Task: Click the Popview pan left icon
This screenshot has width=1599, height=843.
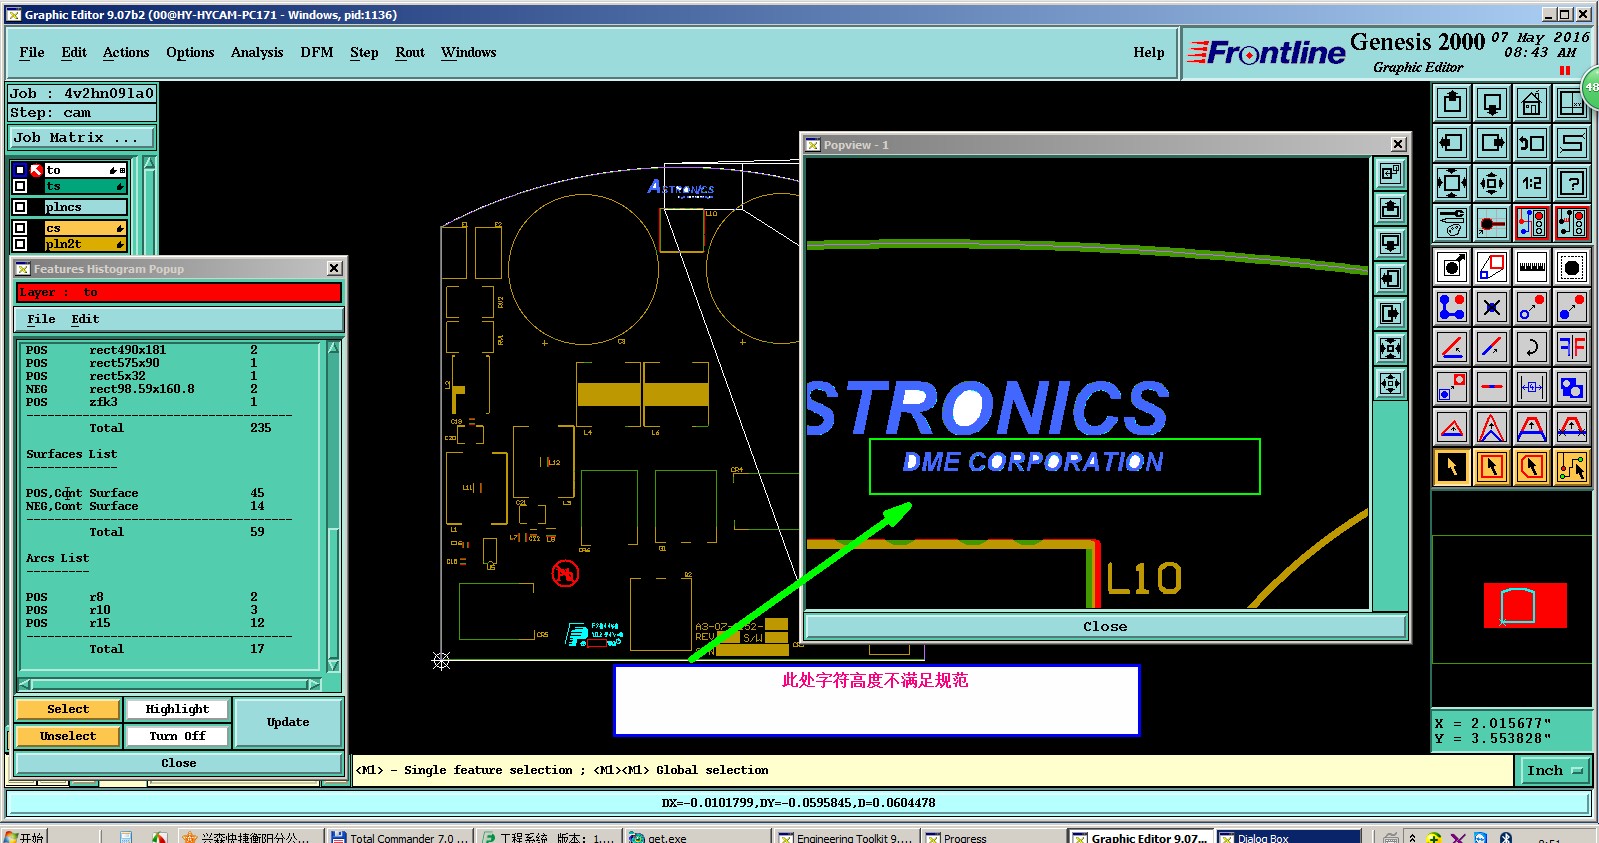Action: coord(1390,278)
